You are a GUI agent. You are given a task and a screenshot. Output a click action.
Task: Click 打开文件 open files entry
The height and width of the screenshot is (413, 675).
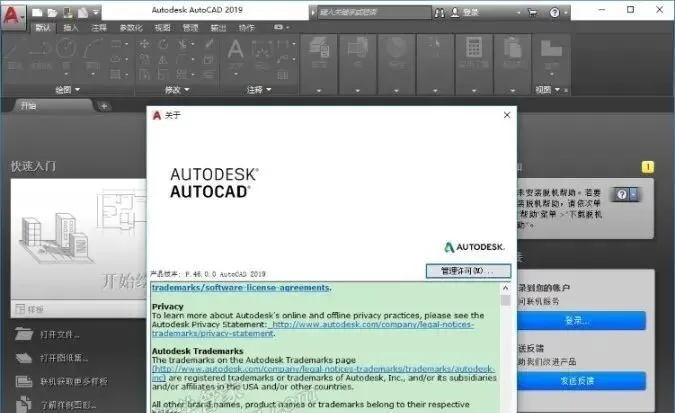[46, 334]
